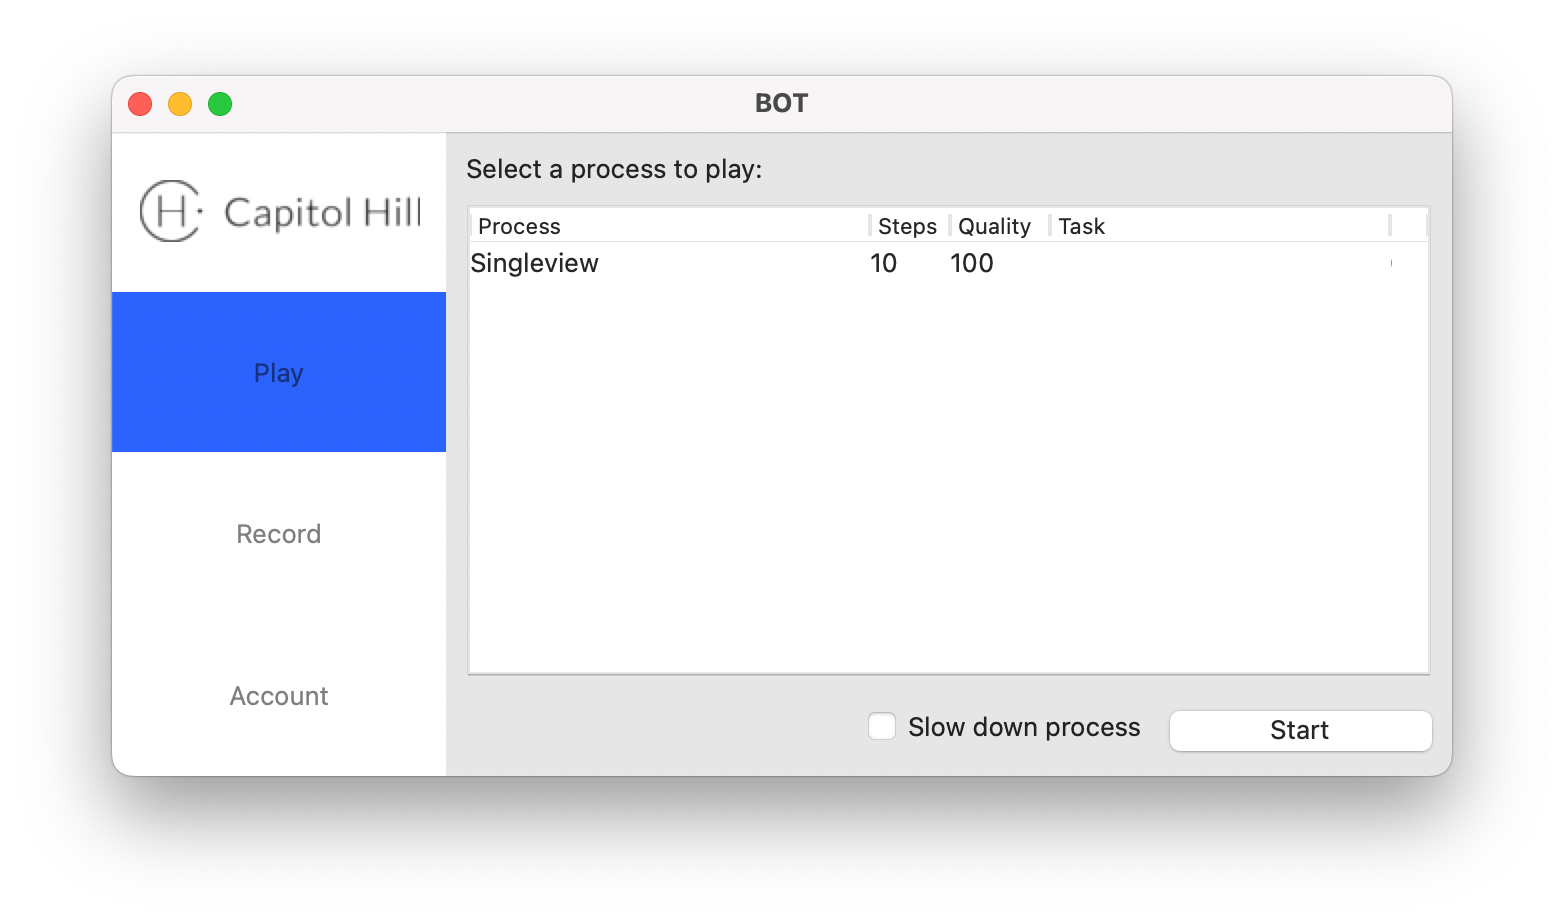Screen dimensions: 1564x924
Task: Enable the Slow down process checkbox
Action: click(882, 726)
